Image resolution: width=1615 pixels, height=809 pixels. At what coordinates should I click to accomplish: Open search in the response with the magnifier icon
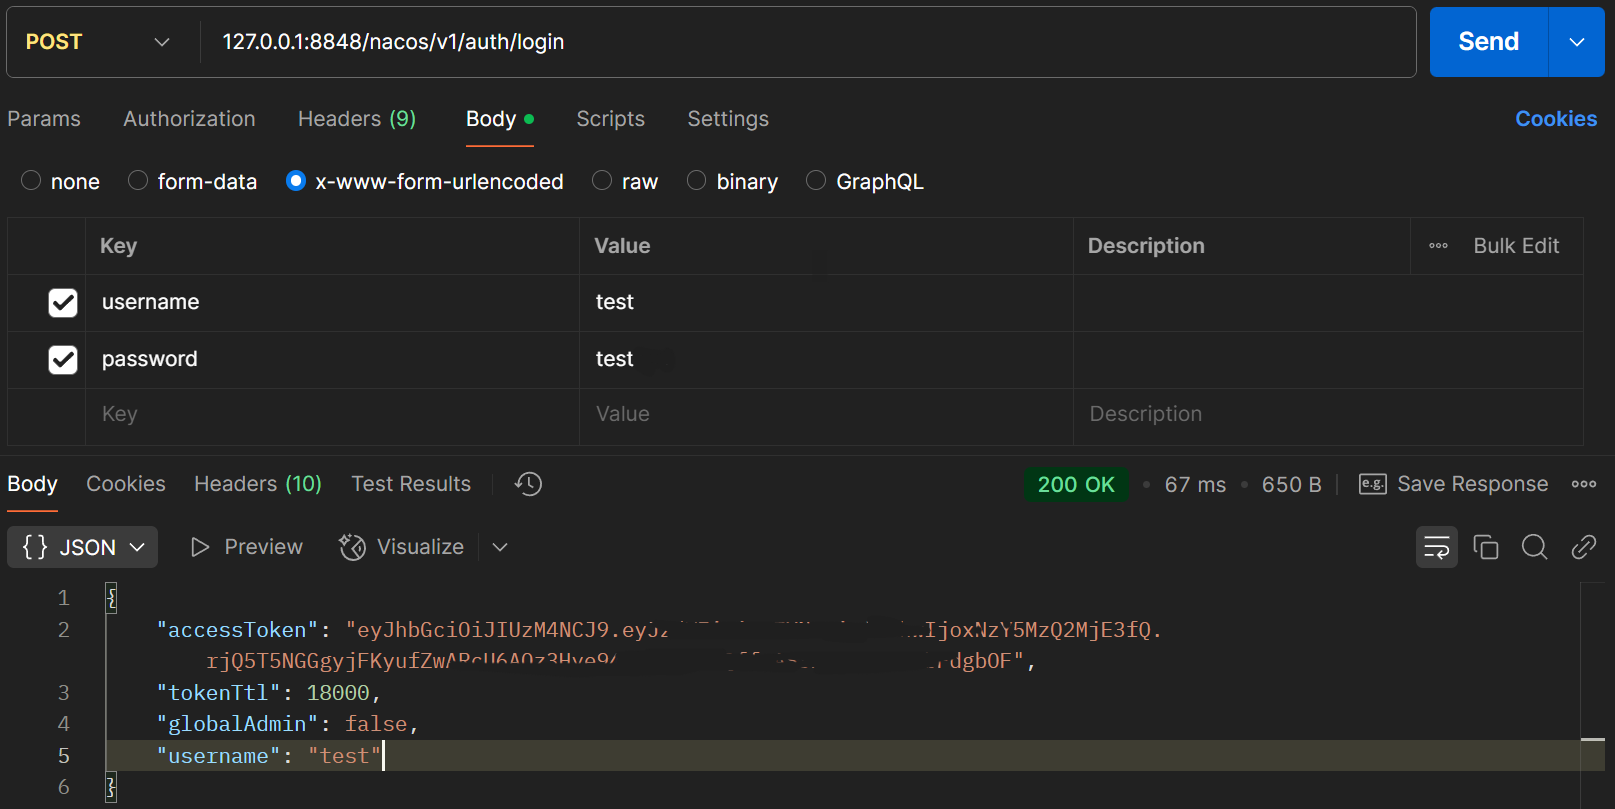(x=1535, y=547)
